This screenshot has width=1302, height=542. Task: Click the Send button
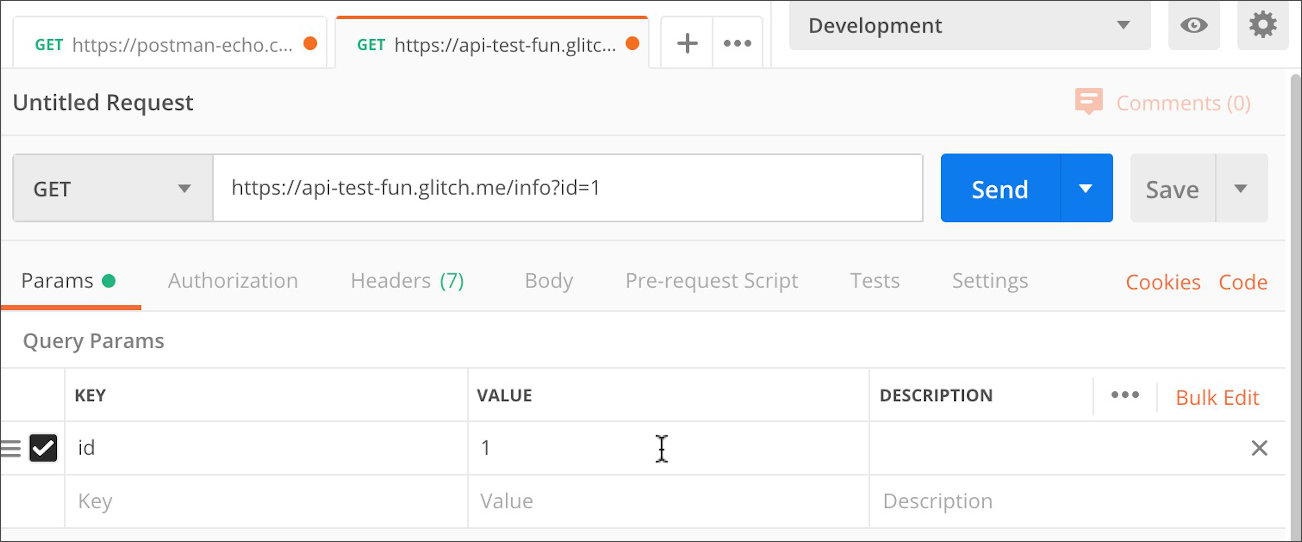click(1000, 188)
